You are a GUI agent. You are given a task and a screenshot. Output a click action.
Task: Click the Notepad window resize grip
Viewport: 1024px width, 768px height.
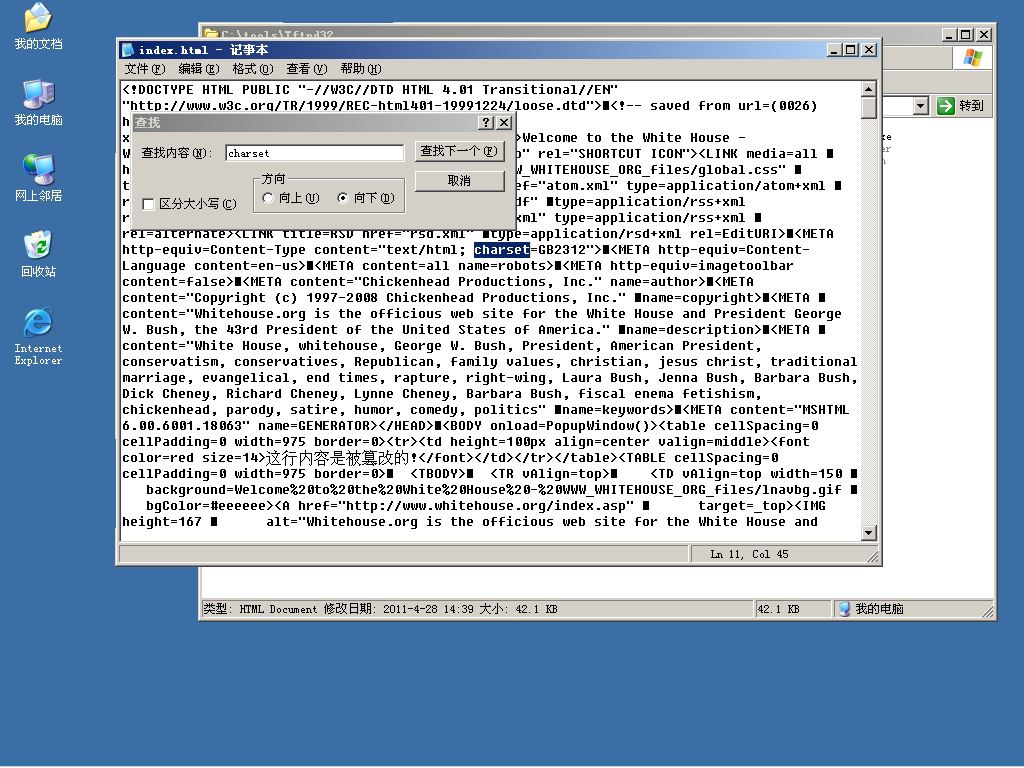point(872,556)
